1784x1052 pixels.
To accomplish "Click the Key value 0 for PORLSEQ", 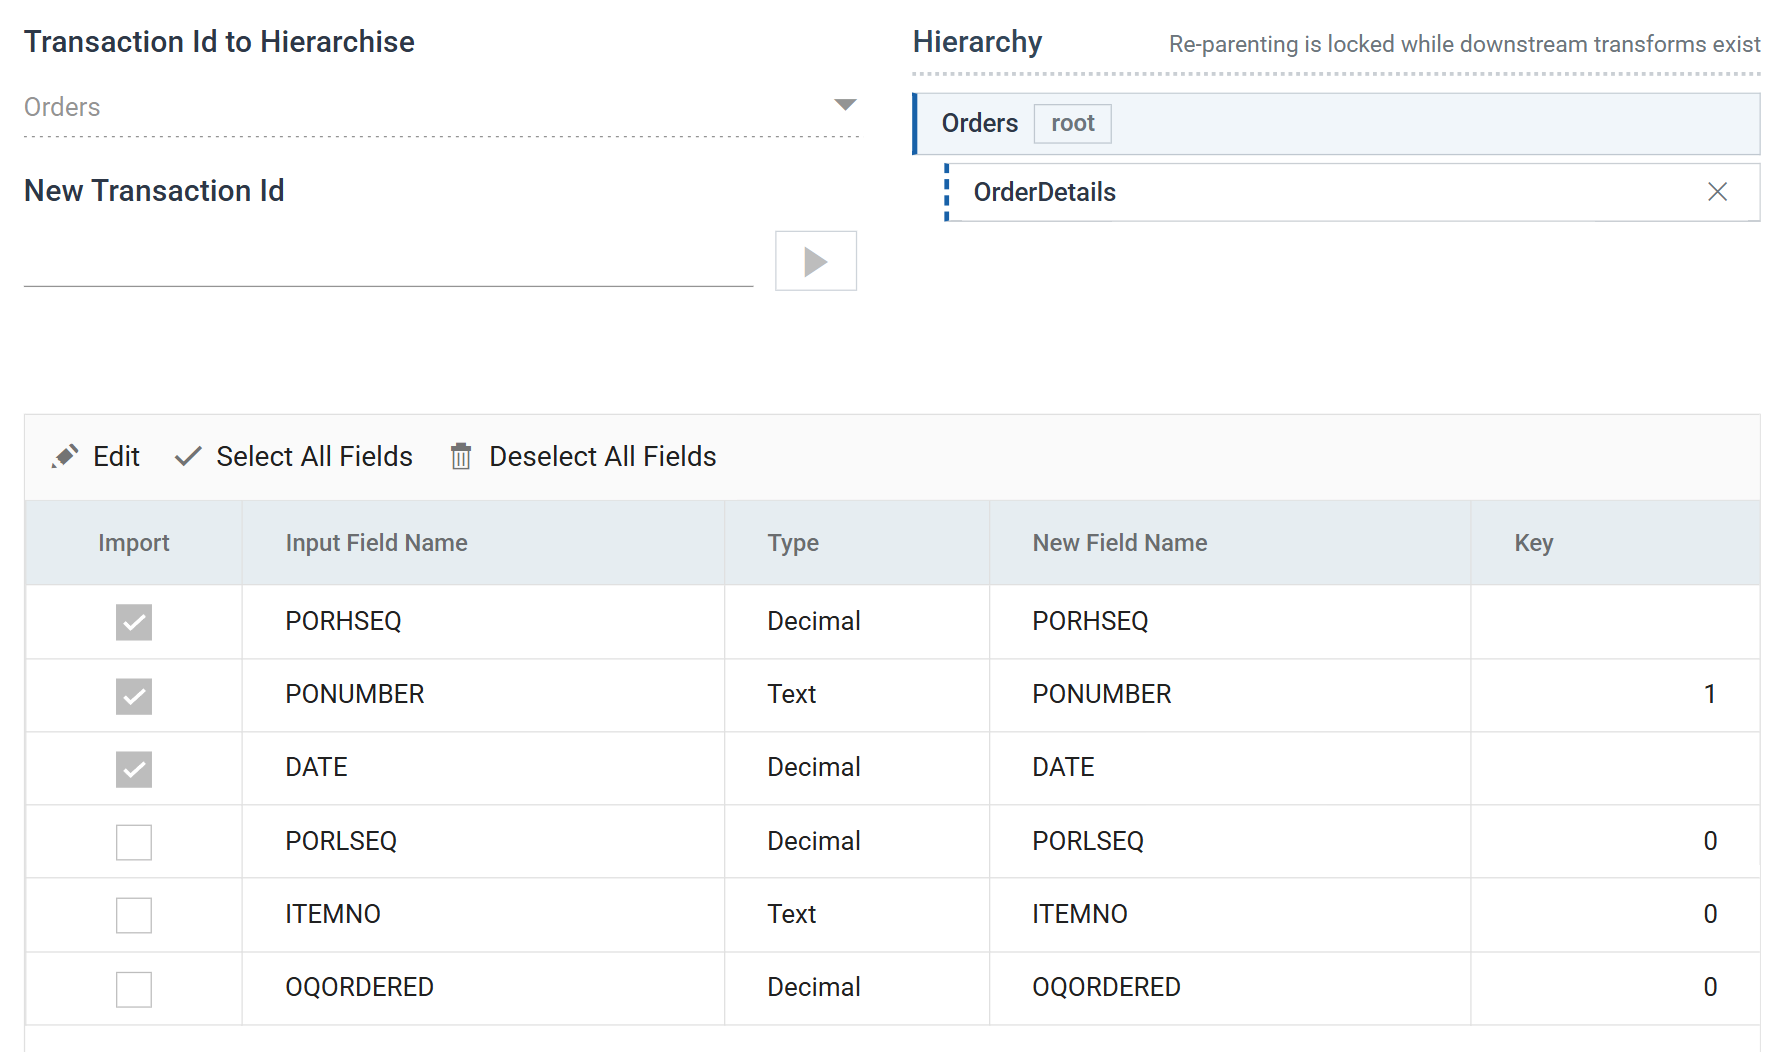I will (x=1710, y=841).
